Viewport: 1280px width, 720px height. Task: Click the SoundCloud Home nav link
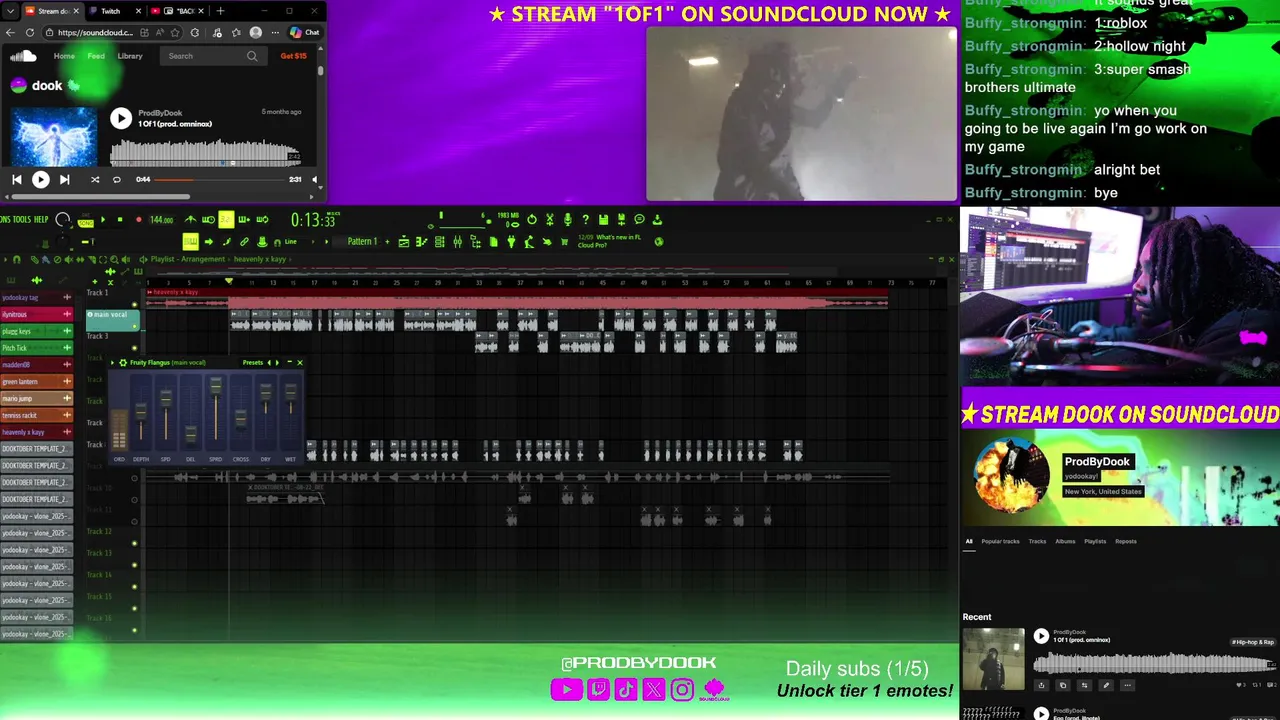64,56
